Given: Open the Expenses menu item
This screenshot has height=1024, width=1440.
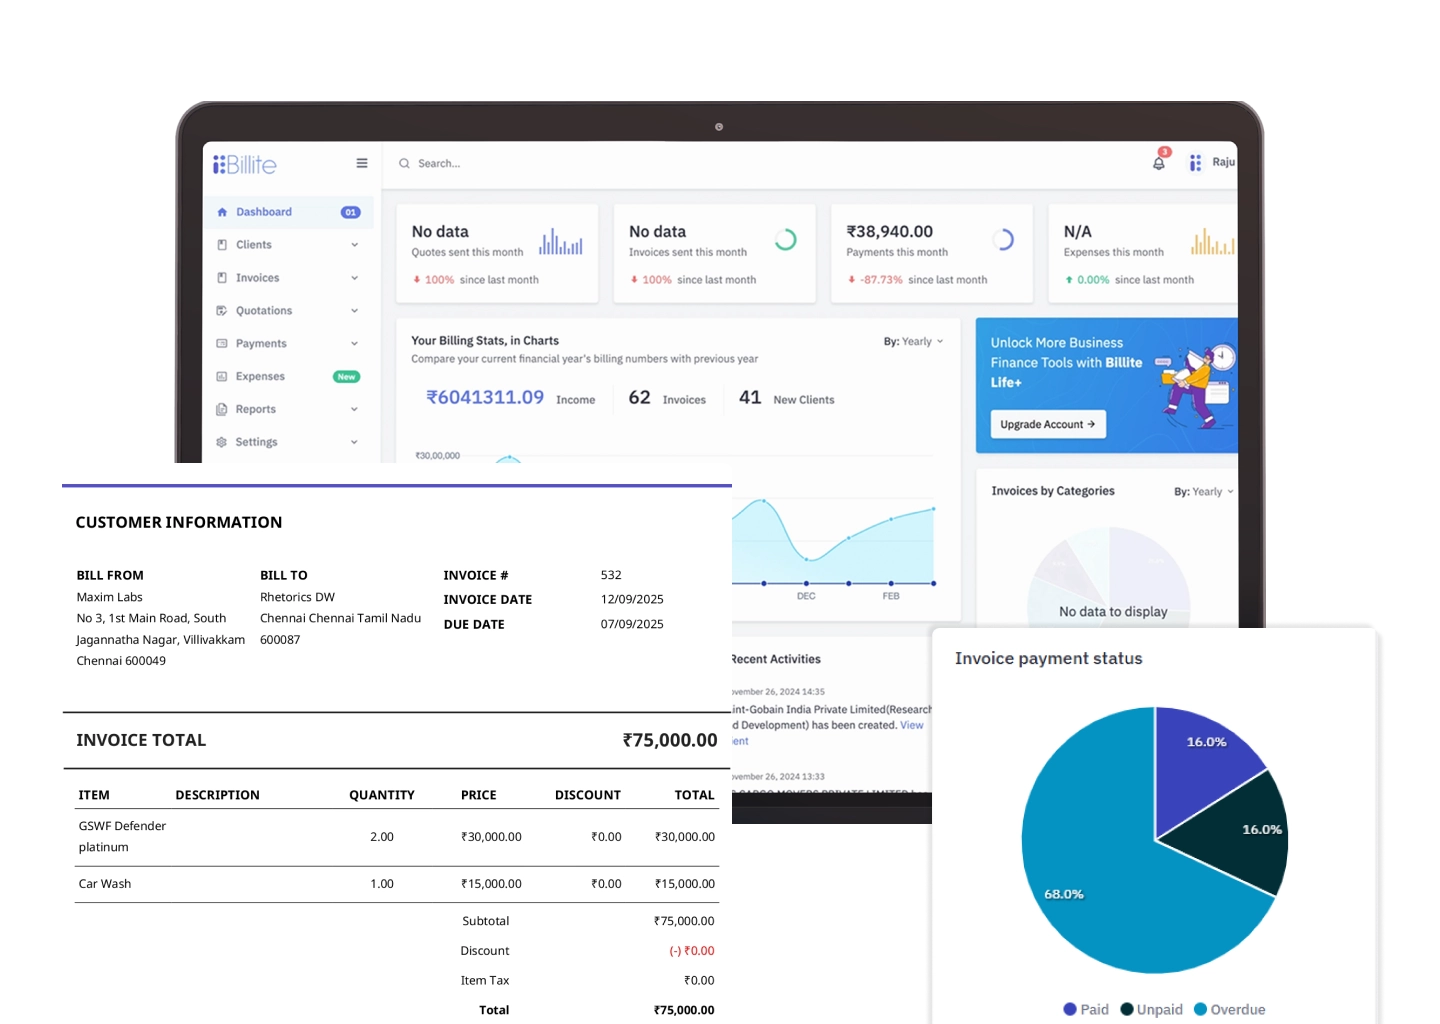Looking at the screenshot, I should 260,376.
